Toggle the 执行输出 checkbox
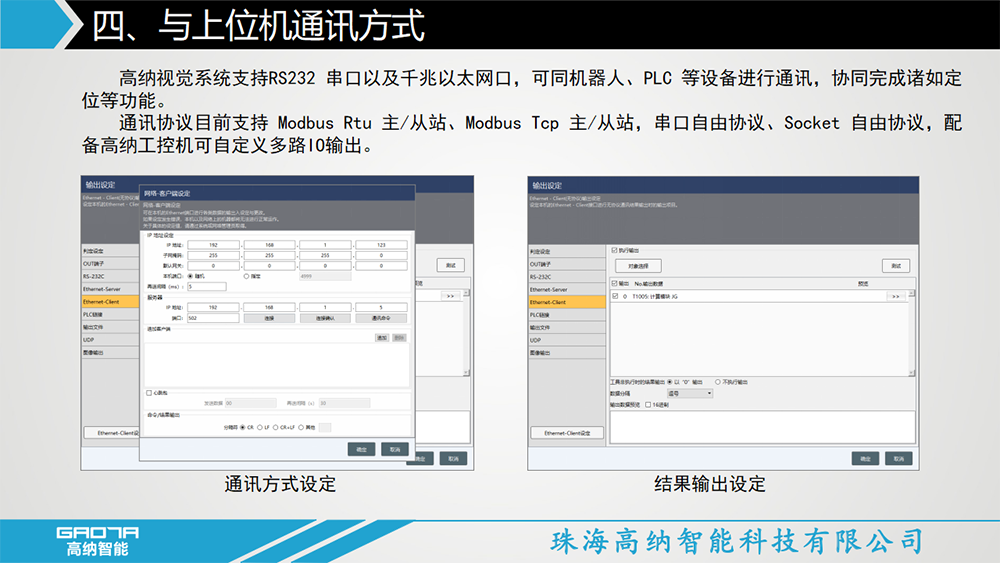Screen dimensions: 1000x563 pyautogui.click(x=613, y=249)
